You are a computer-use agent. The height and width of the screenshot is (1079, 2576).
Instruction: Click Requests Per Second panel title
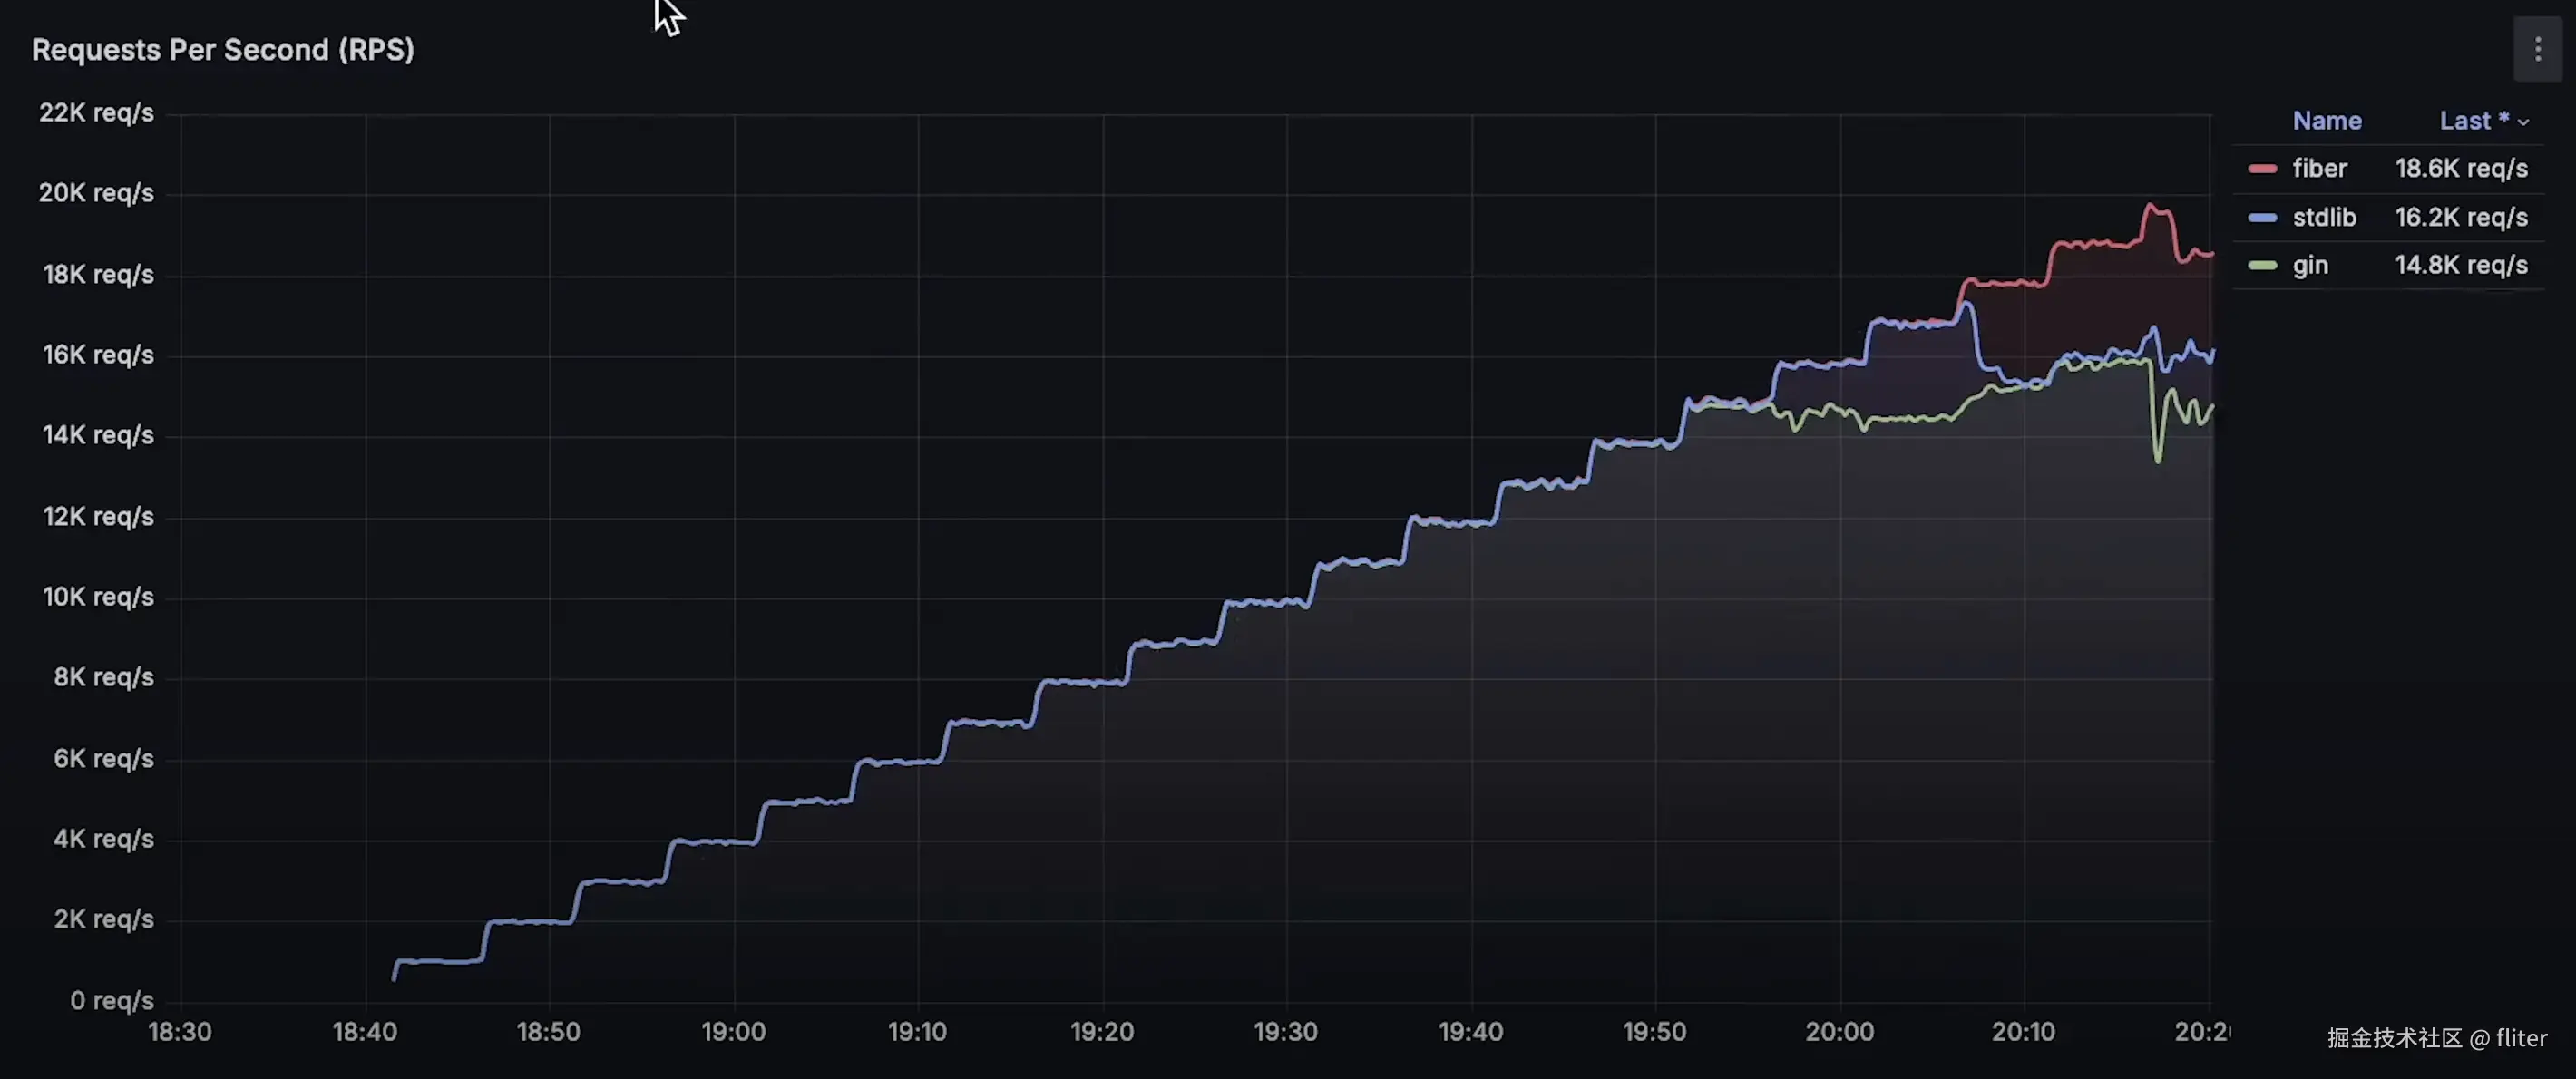tap(223, 50)
